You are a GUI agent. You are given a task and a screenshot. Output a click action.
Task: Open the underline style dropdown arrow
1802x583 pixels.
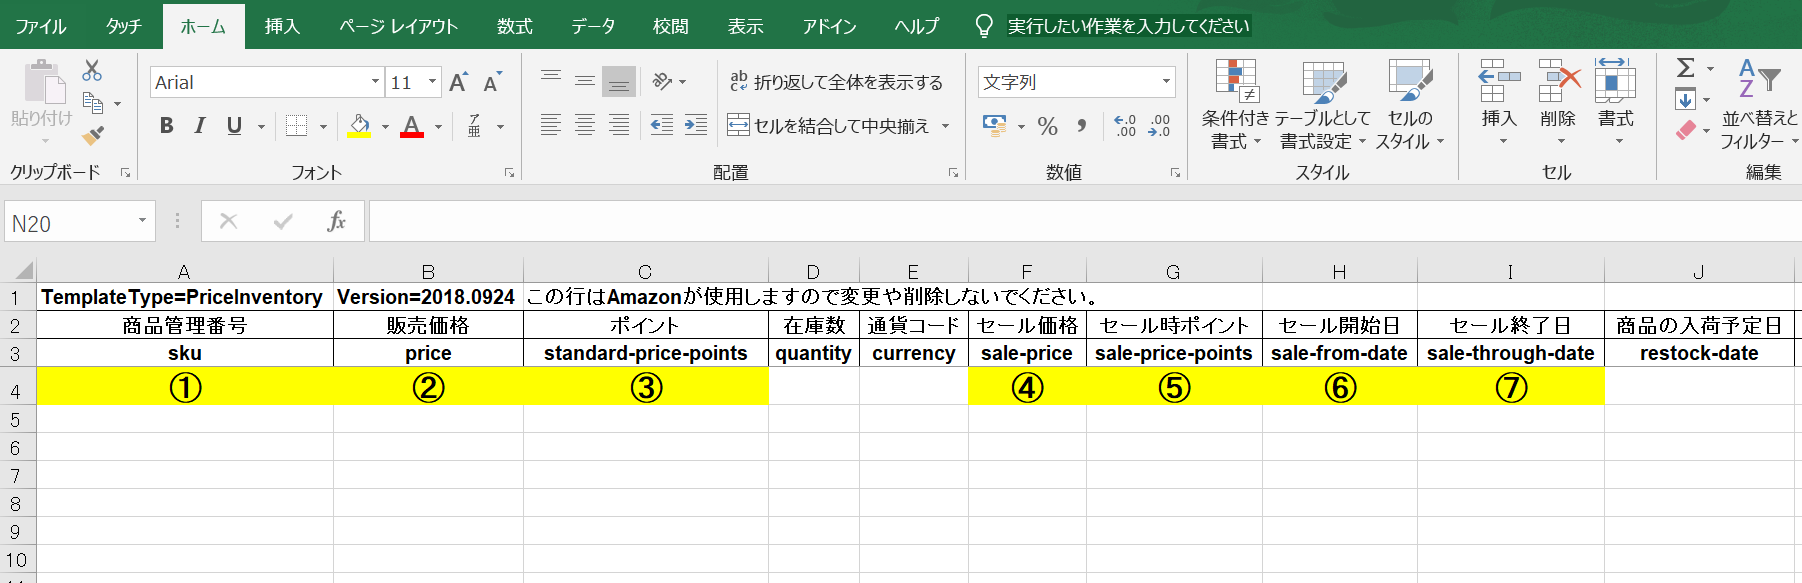(x=261, y=126)
